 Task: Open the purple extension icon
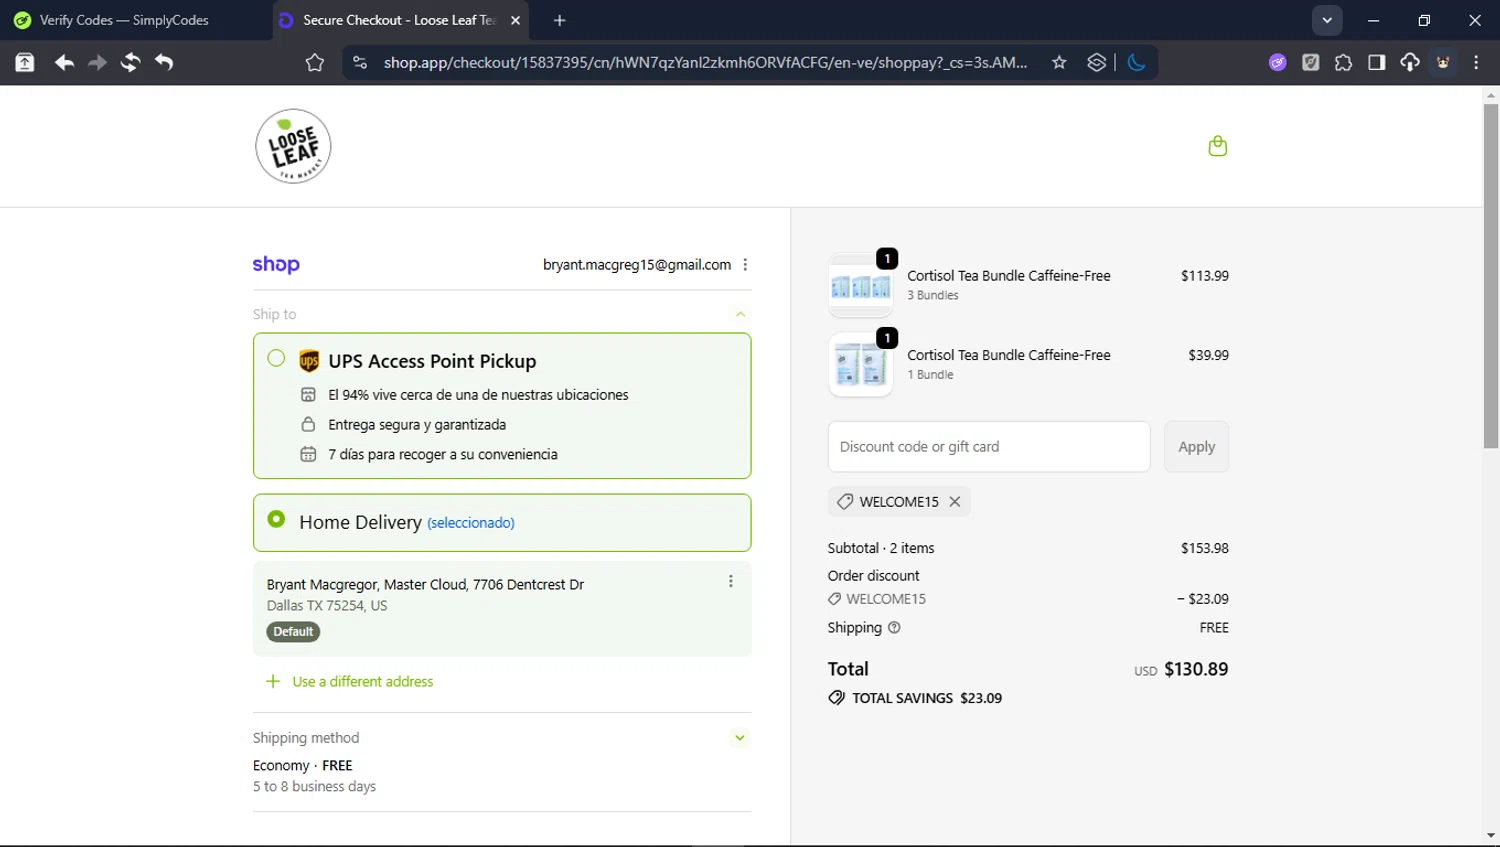[x=1277, y=62]
